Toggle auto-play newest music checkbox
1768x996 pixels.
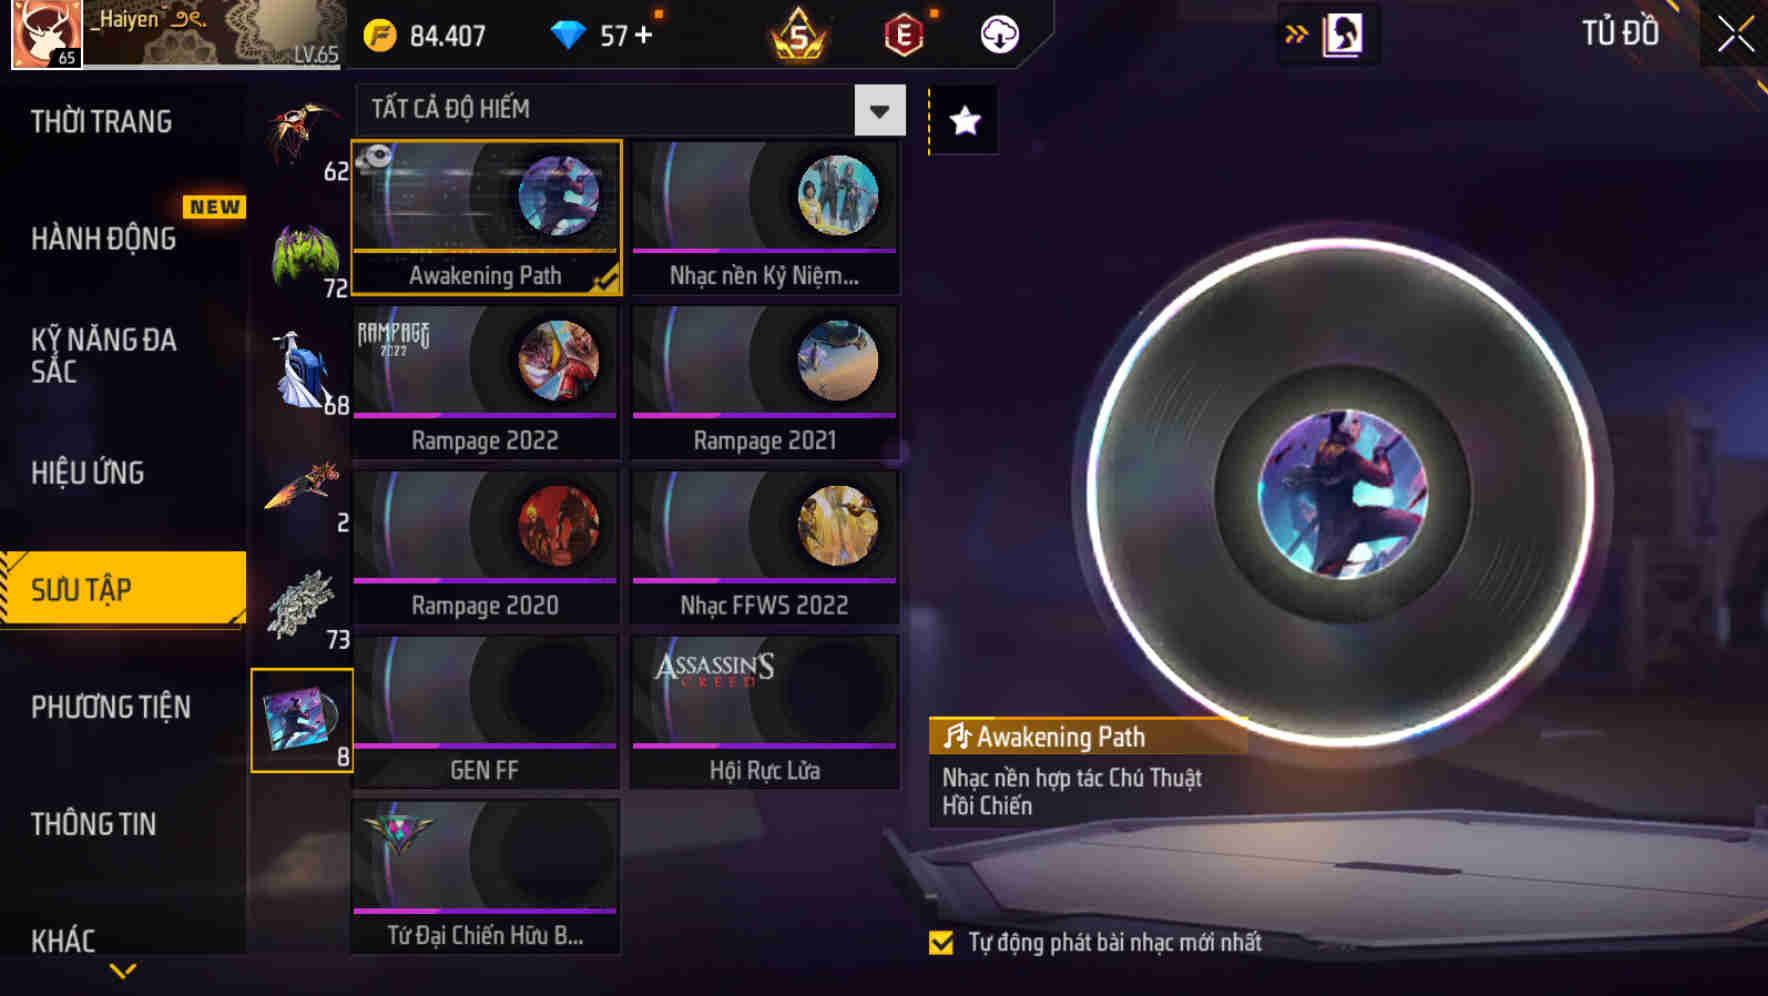click(941, 942)
